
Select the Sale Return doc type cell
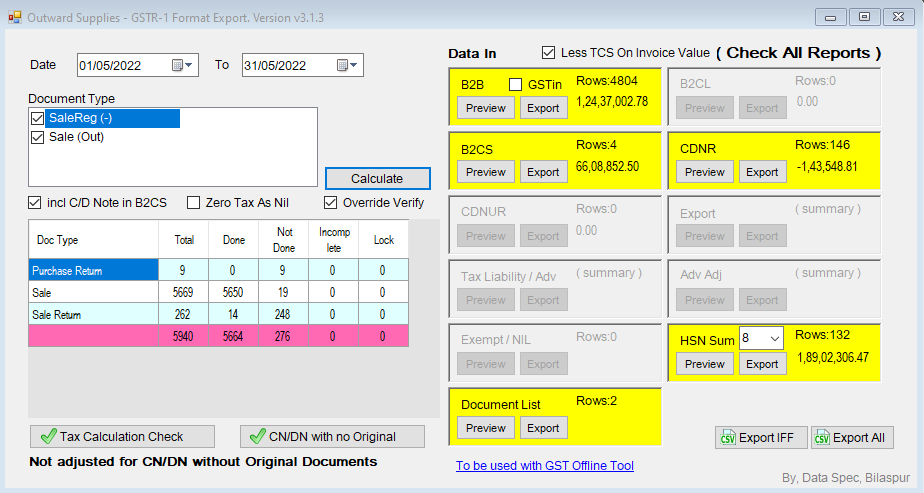point(94,314)
